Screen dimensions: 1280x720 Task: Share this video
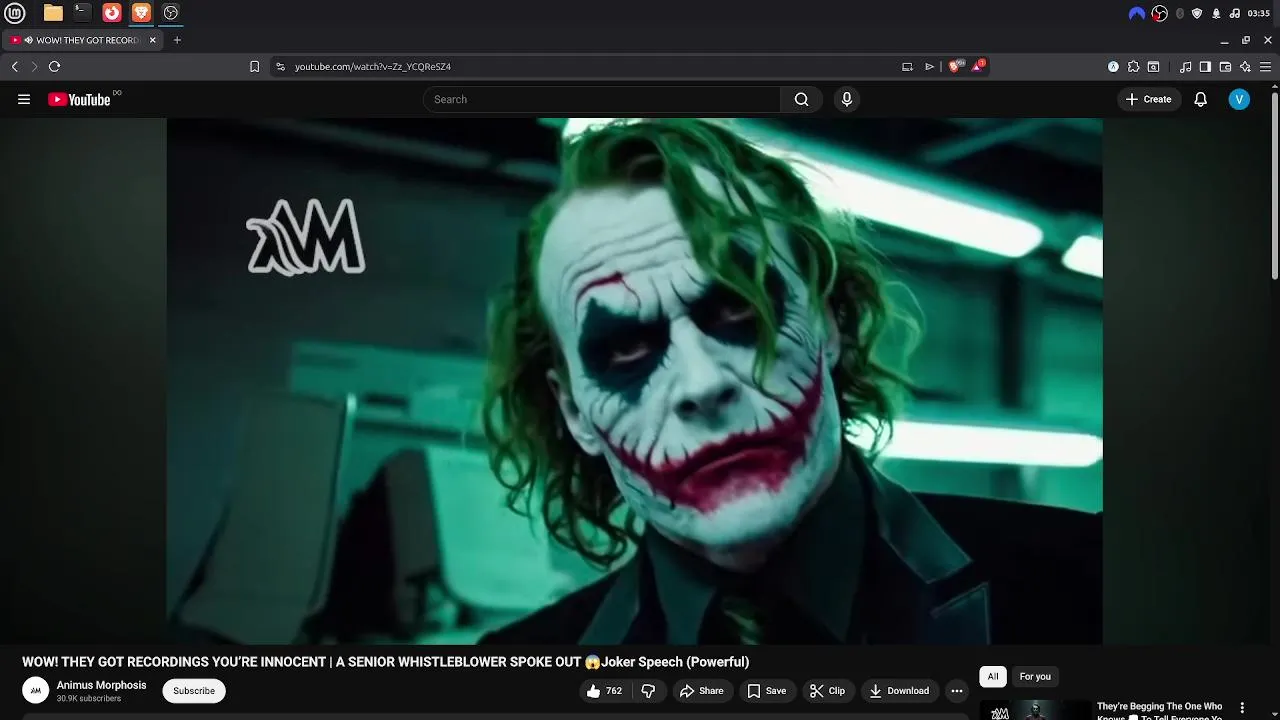tap(701, 691)
